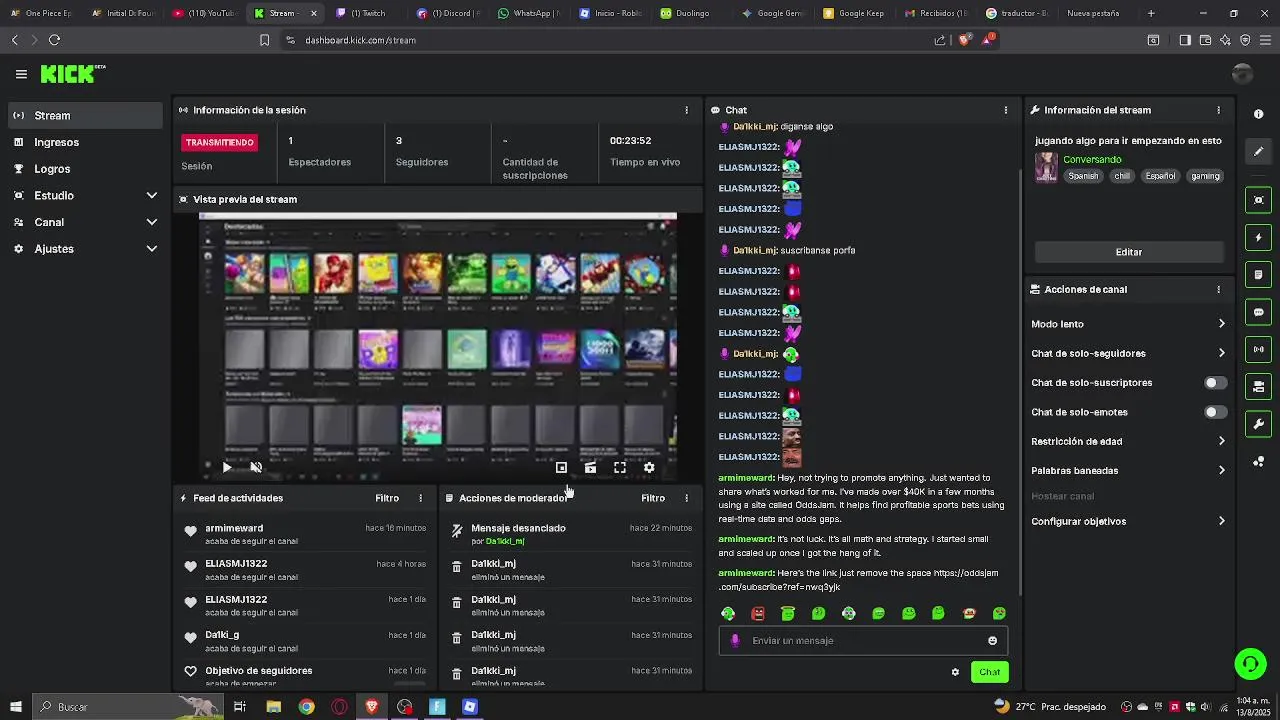Reload the page in the browser

click(x=54, y=40)
